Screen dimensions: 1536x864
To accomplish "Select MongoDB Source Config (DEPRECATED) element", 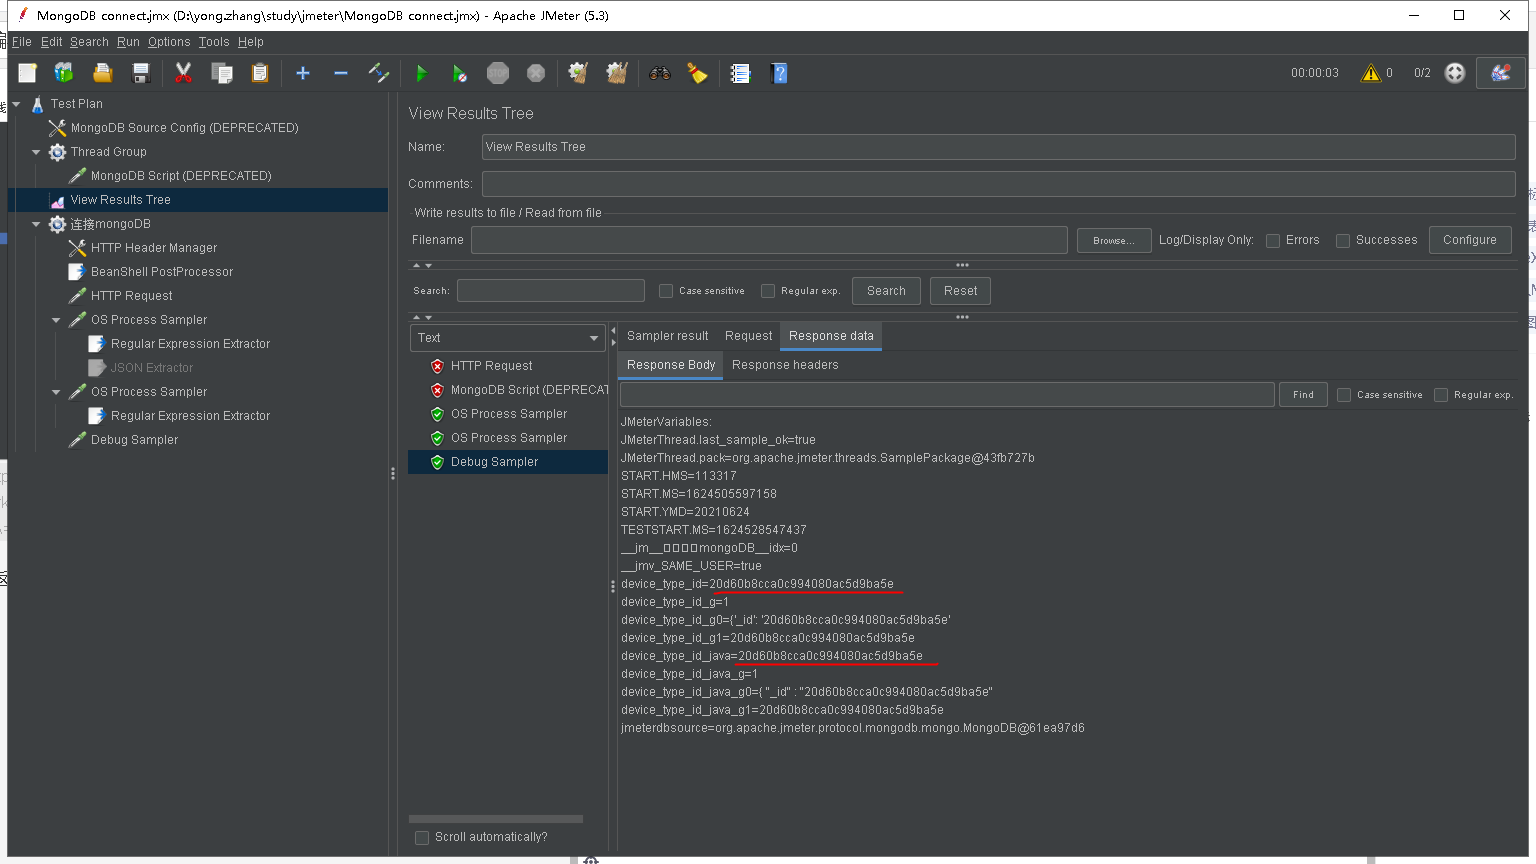I will coord(184,128).
